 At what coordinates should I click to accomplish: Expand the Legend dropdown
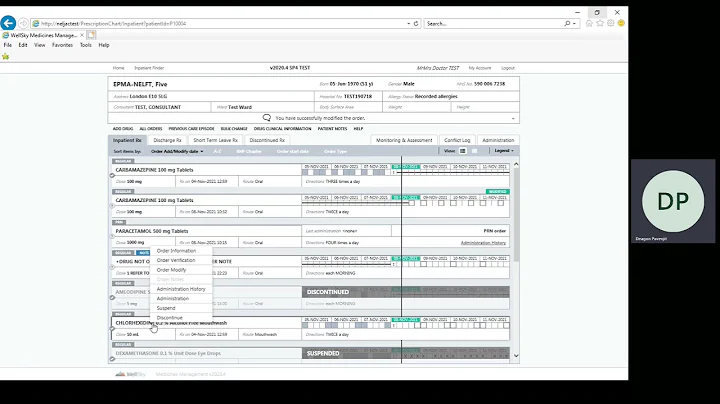(x=504, y=151)
